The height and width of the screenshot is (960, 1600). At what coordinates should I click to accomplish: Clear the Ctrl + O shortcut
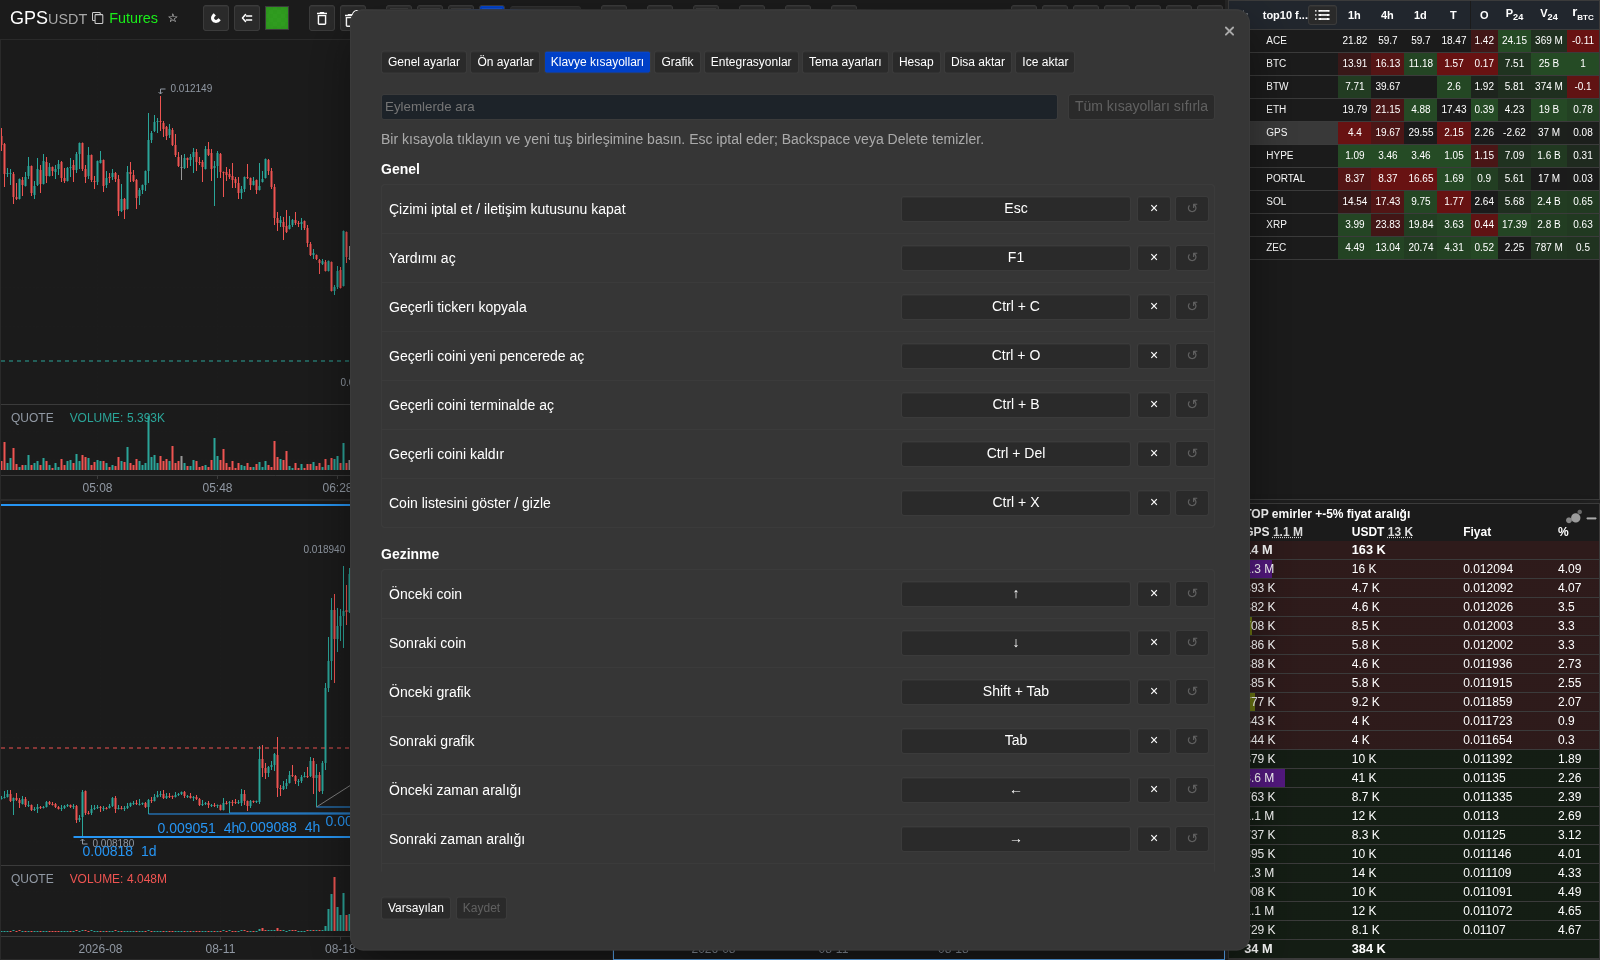click(1154, 356)
